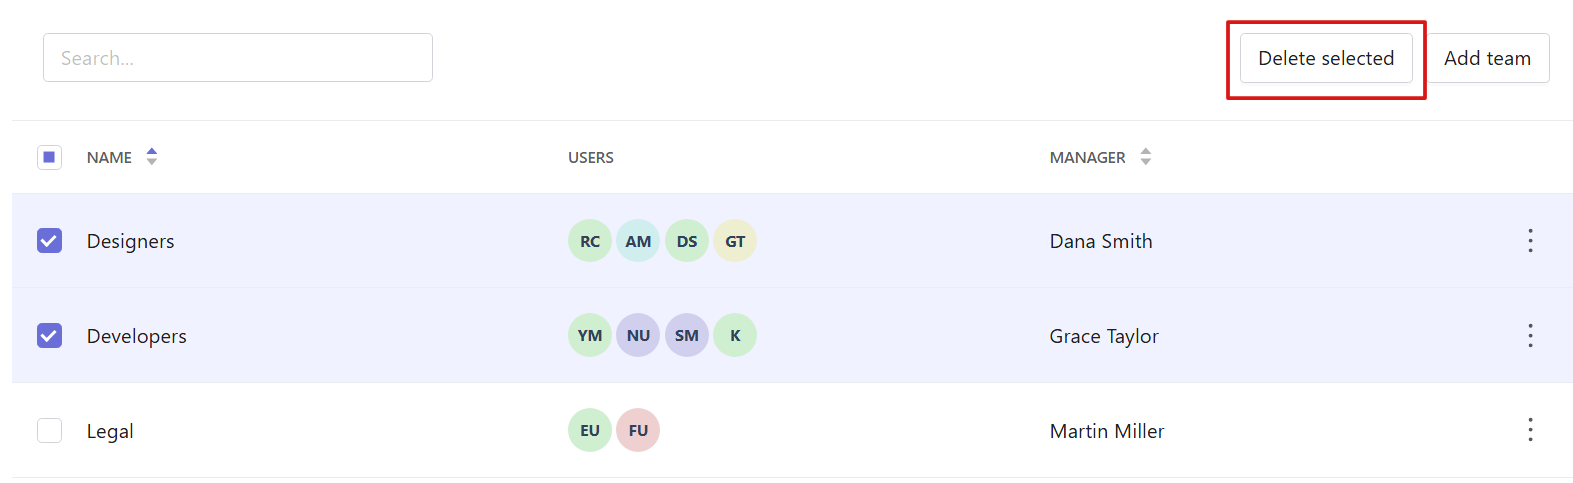Check the Legal team checkbox
1573x483 pixels.
(49, 430)
